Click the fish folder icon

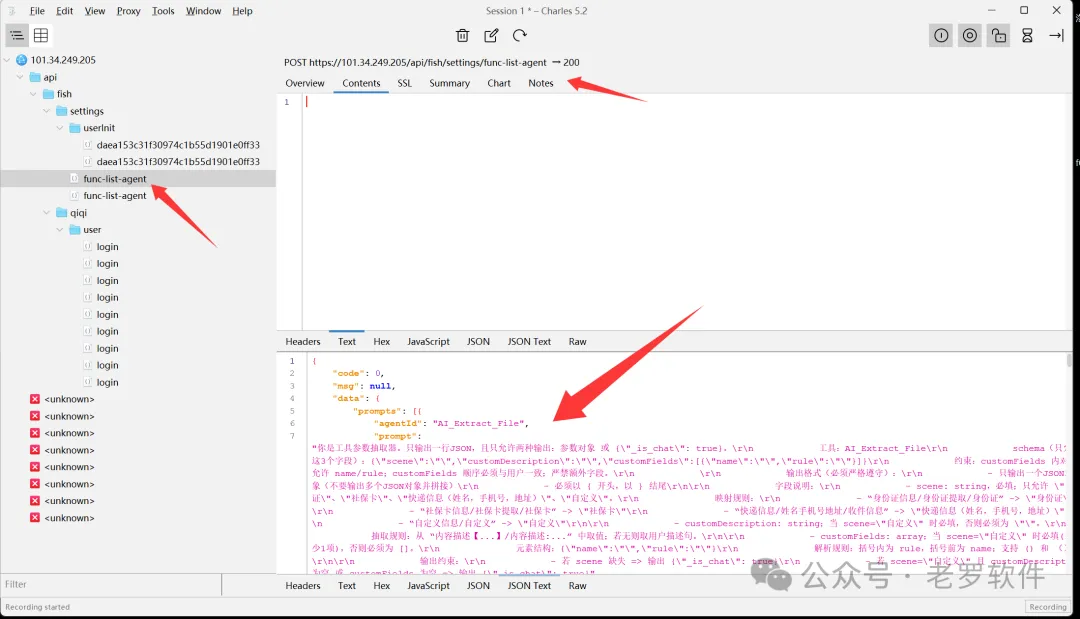pos(48,94)
